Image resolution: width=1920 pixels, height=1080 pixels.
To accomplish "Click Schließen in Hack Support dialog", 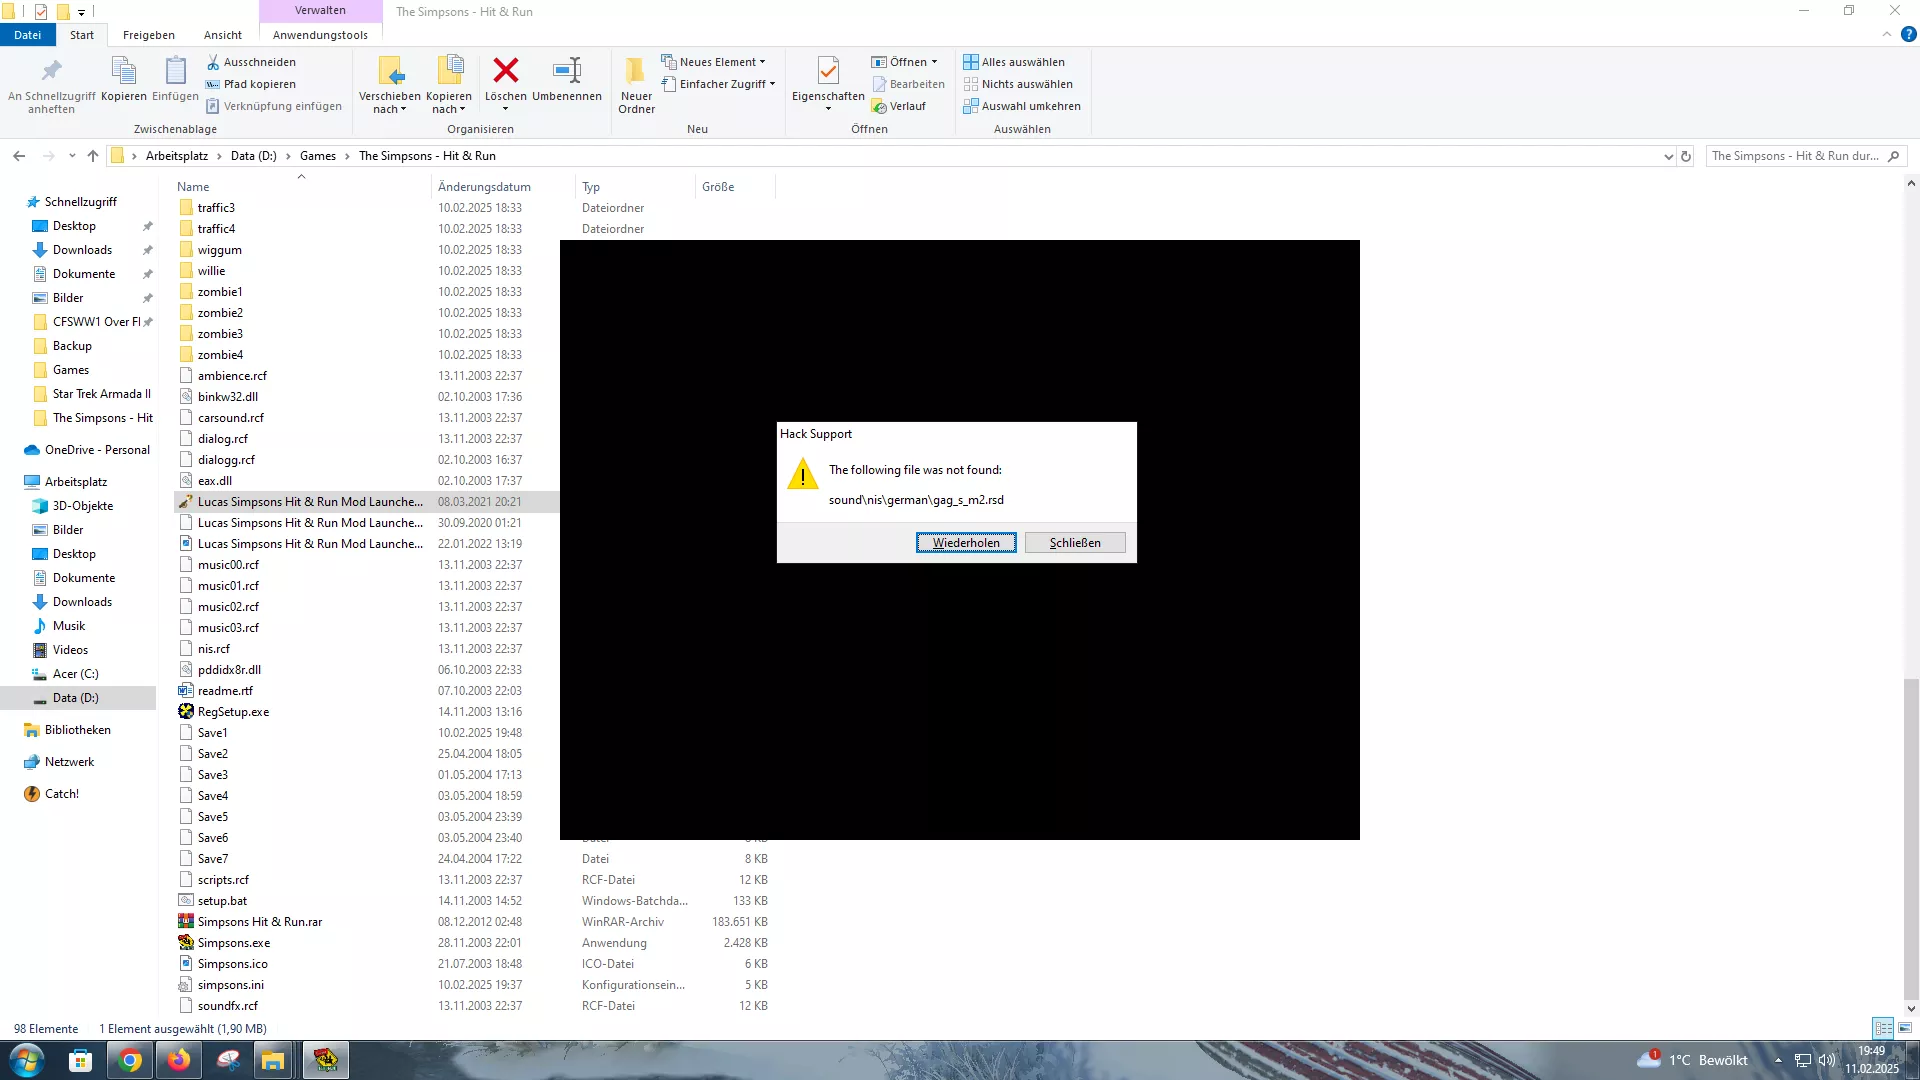I will tap(1075, 543).
